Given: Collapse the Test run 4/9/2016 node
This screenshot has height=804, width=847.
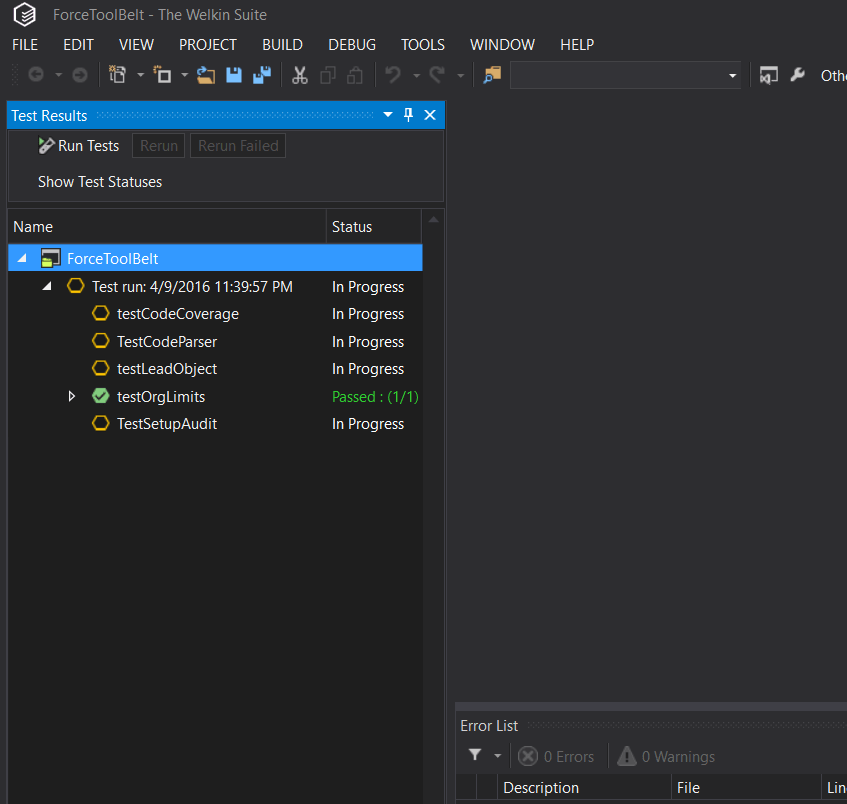Looking at the screenshot, I should pyautogui.click(x=48, y=286).
